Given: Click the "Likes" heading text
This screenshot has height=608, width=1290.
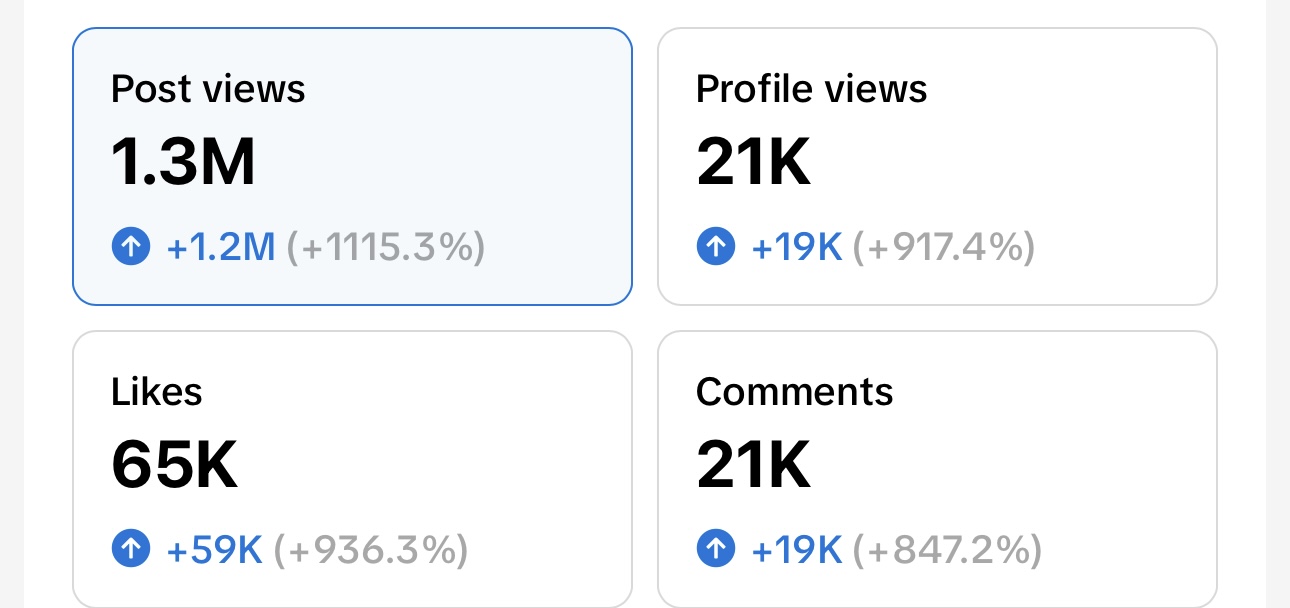Looking at the screenshot, I should pos(157,391).
